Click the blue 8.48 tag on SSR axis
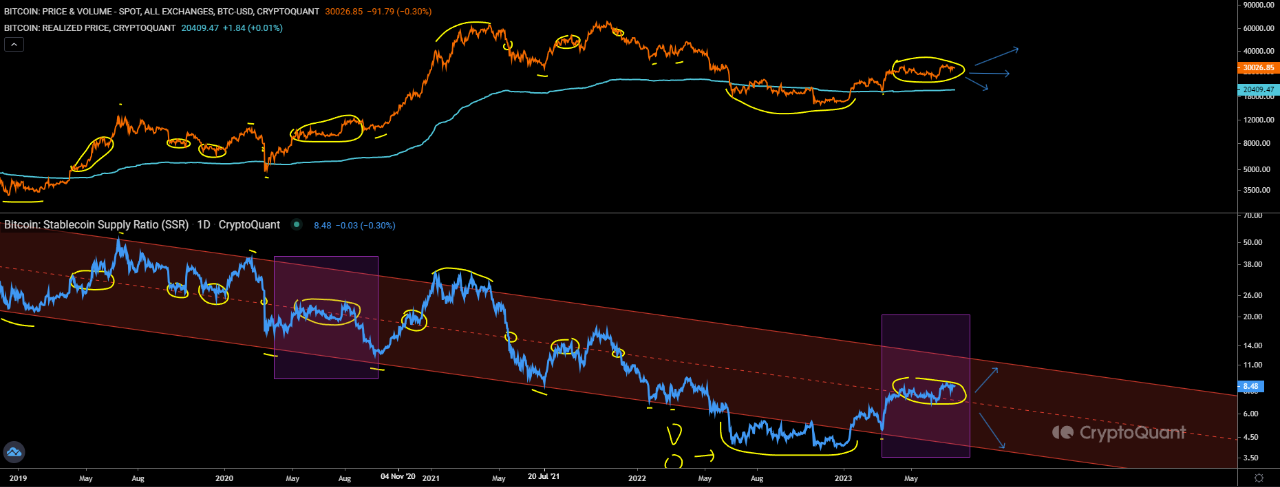 click(x=1251, y=386)
